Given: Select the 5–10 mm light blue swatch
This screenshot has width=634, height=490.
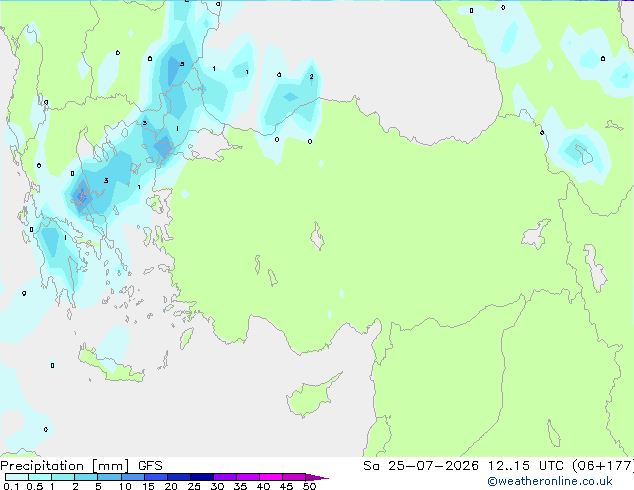Looking at the screenshot, I should click(109, 477).
